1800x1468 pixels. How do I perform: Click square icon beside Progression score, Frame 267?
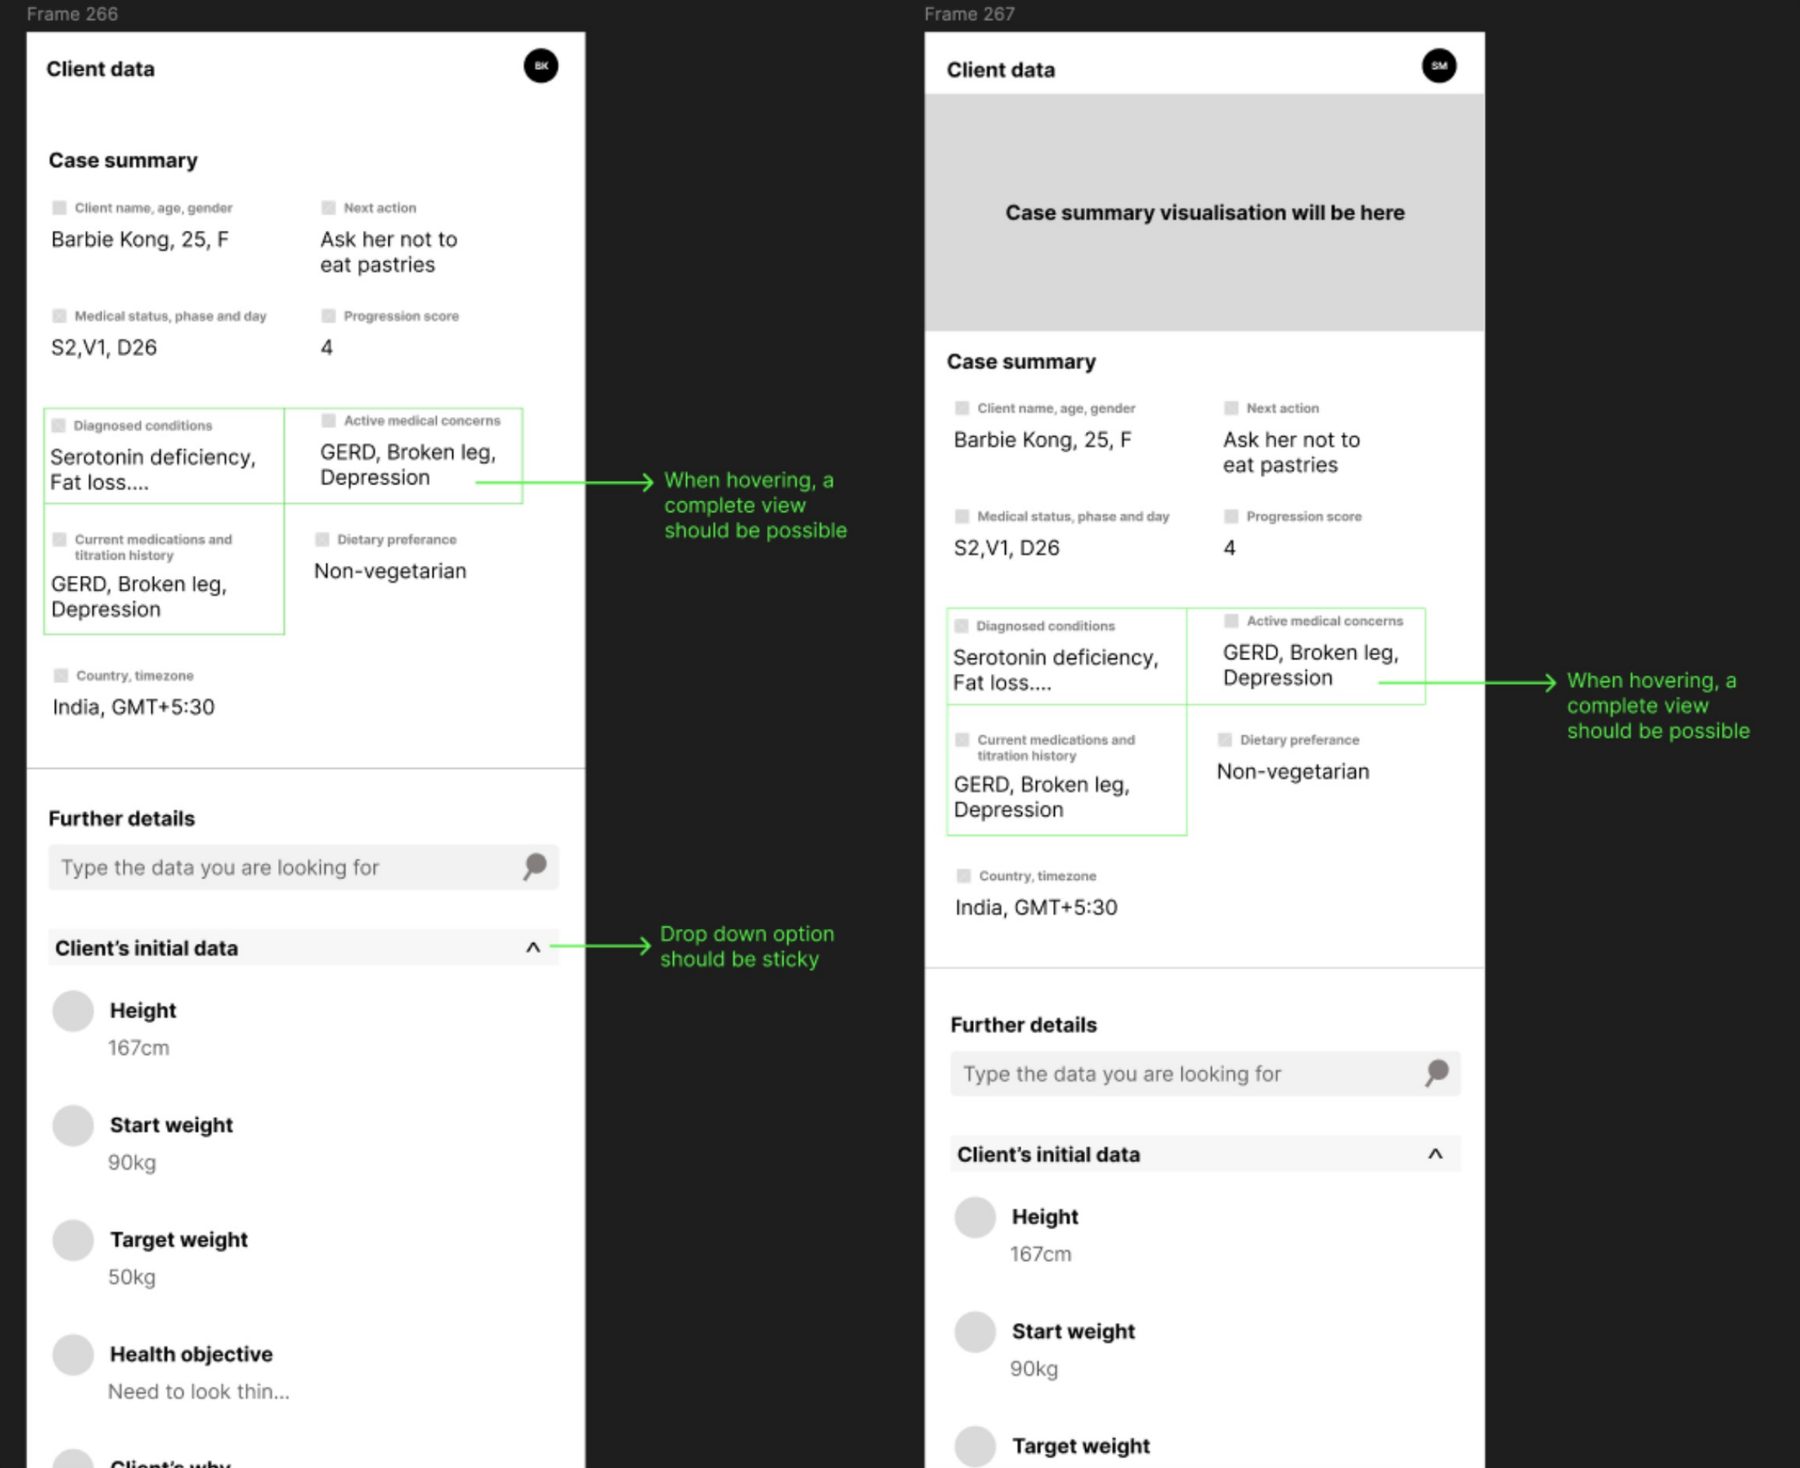pos(1231,516)
